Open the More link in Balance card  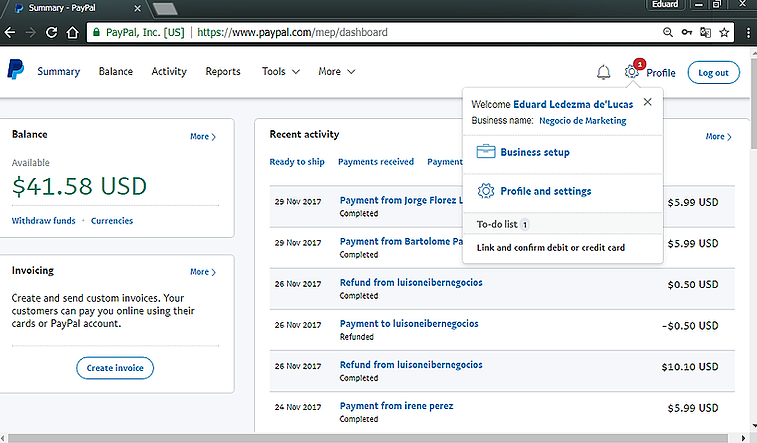coord(203,137)
